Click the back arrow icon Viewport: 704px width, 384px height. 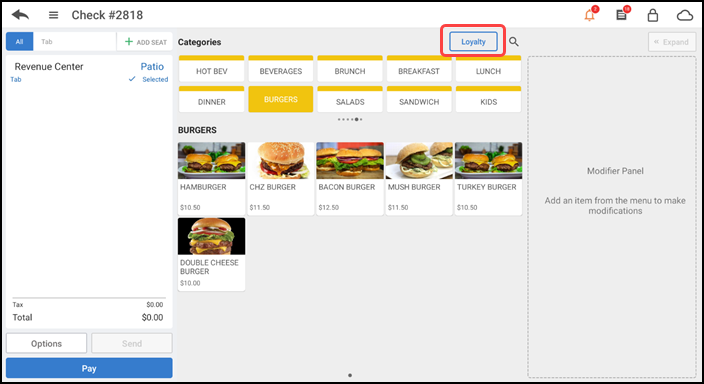[20, 15]
